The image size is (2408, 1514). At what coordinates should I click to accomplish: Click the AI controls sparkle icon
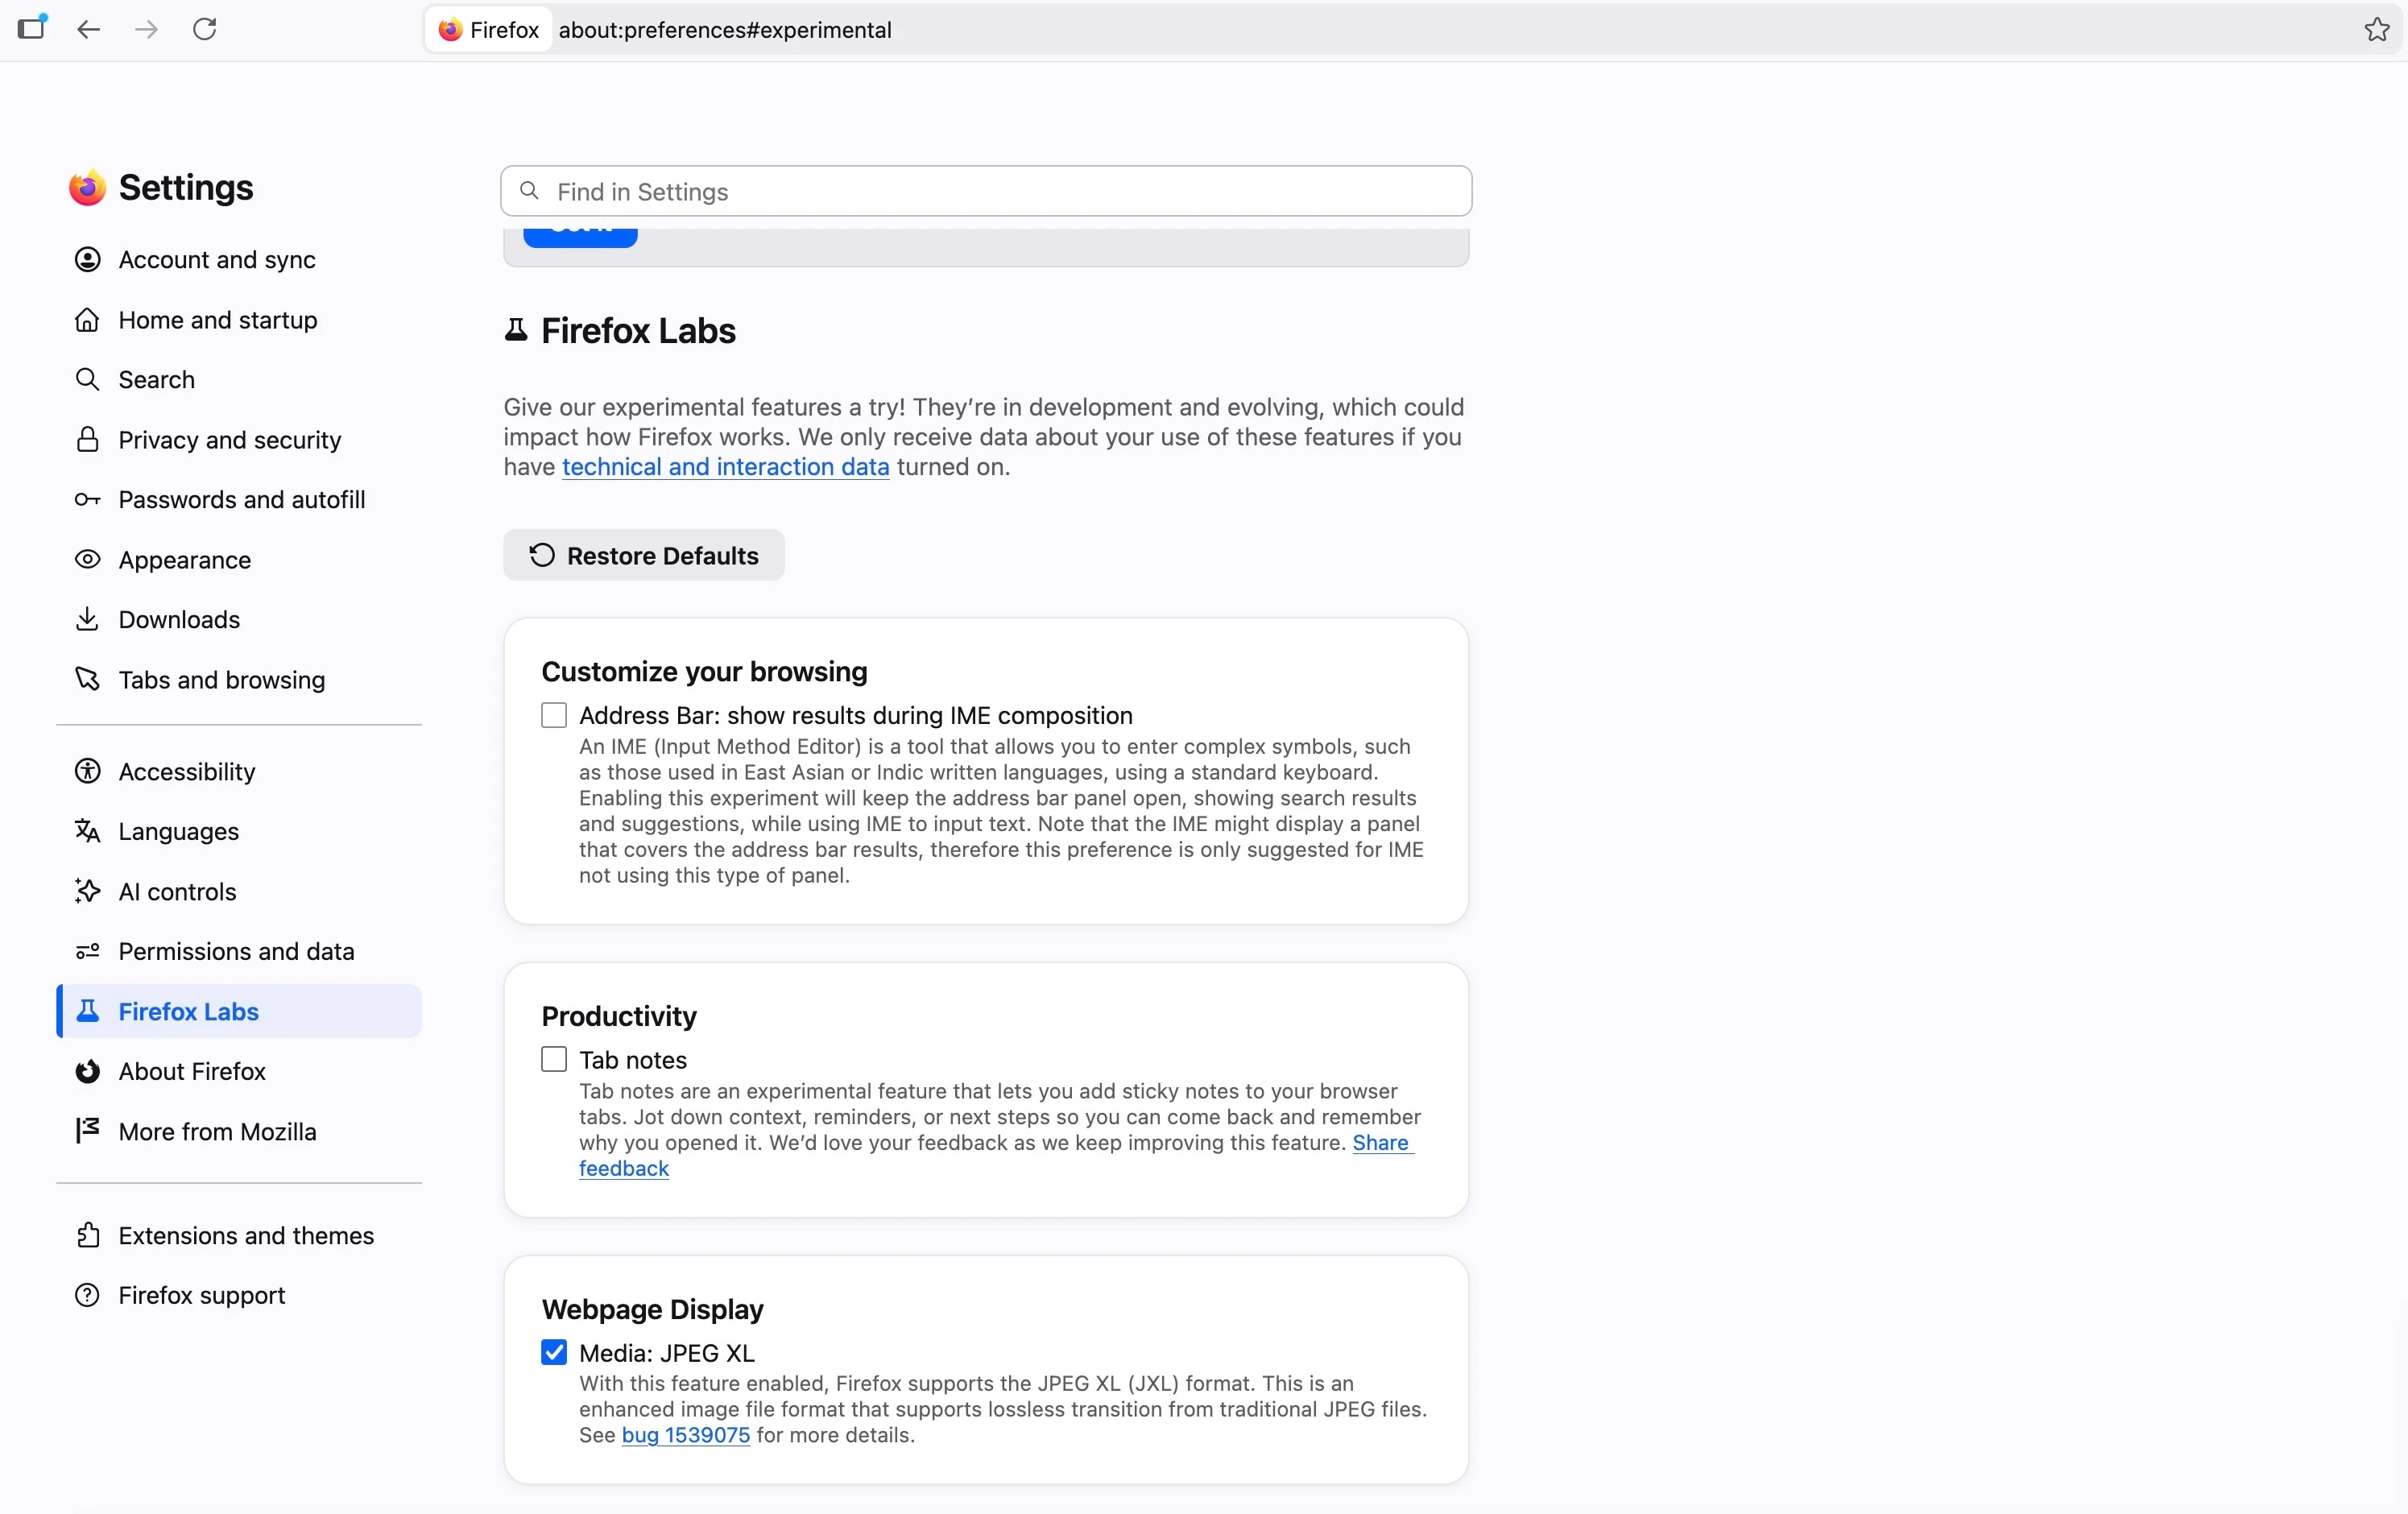88,892
